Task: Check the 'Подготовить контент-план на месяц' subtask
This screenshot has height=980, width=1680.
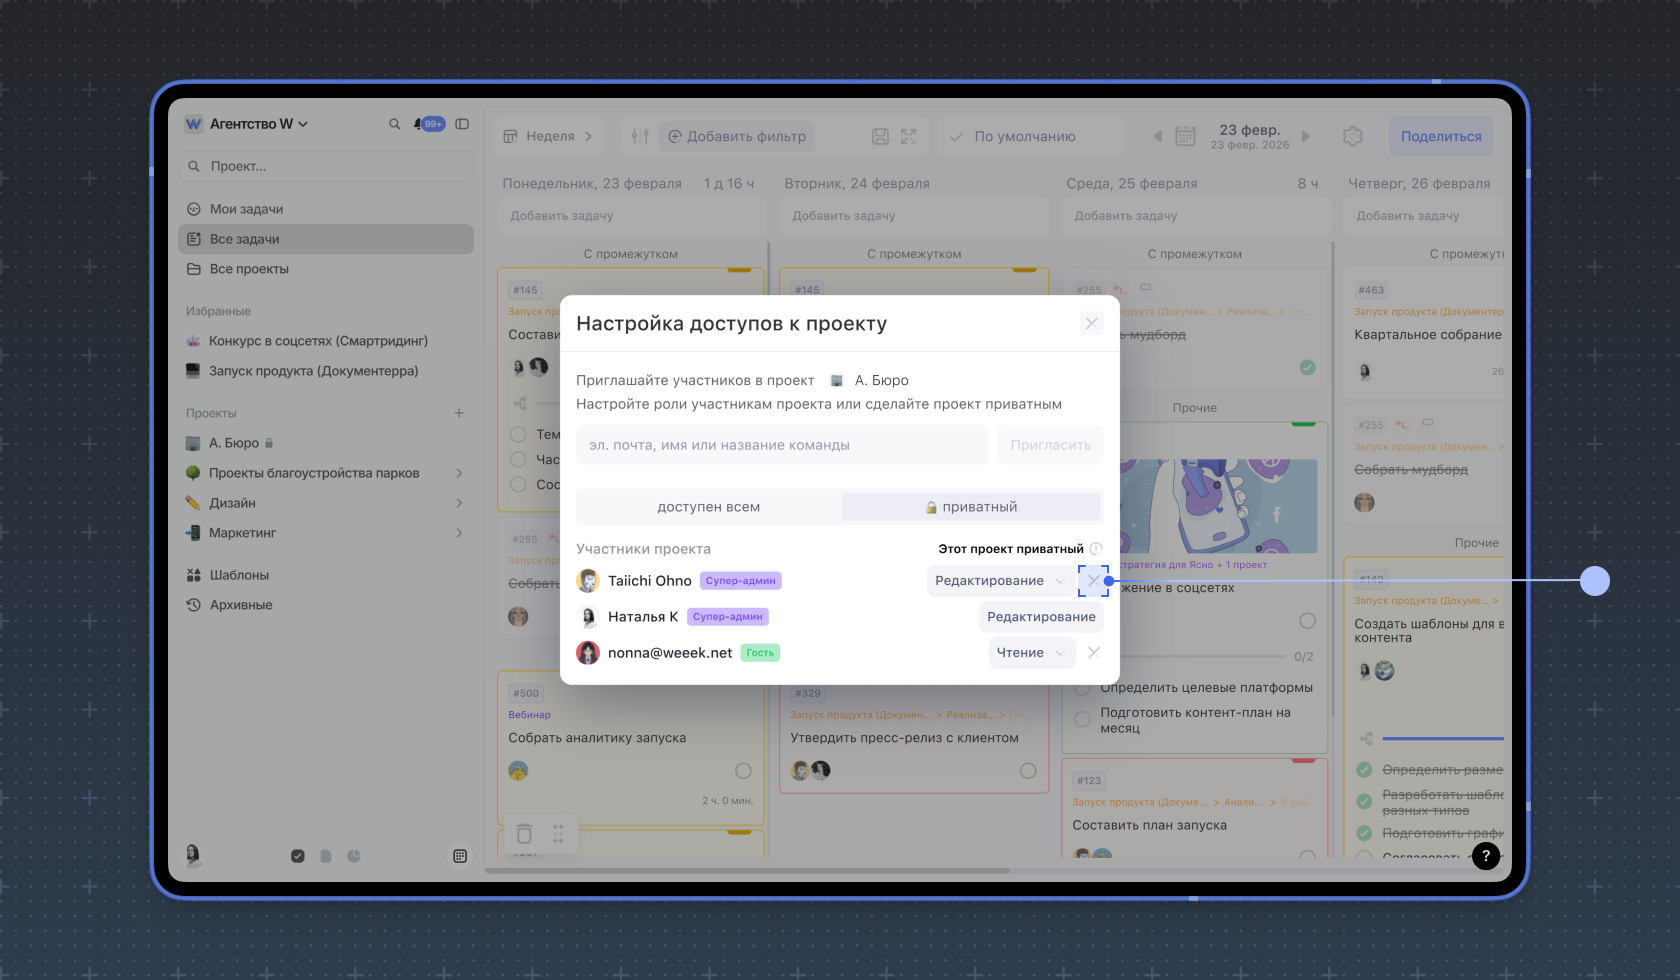Action: [x=1082, y=720]
